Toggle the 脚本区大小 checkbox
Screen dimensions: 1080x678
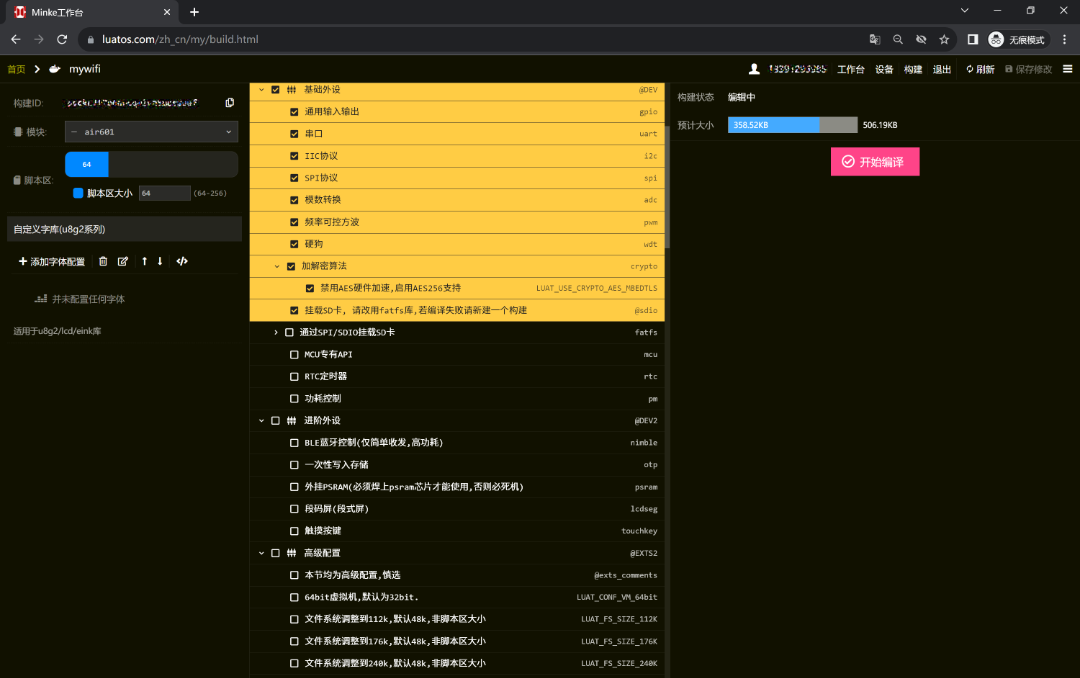click(78, 192)
